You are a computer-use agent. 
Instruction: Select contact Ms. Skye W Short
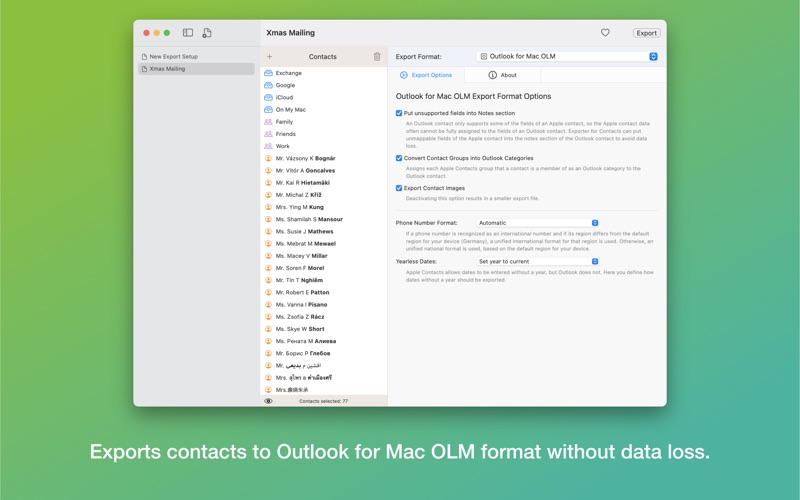coord(323,329)
